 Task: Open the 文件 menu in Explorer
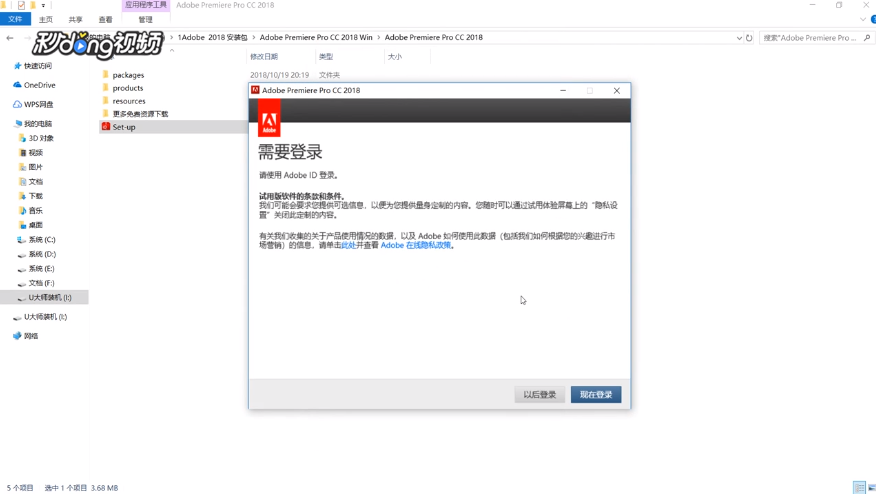coord(15,19)
